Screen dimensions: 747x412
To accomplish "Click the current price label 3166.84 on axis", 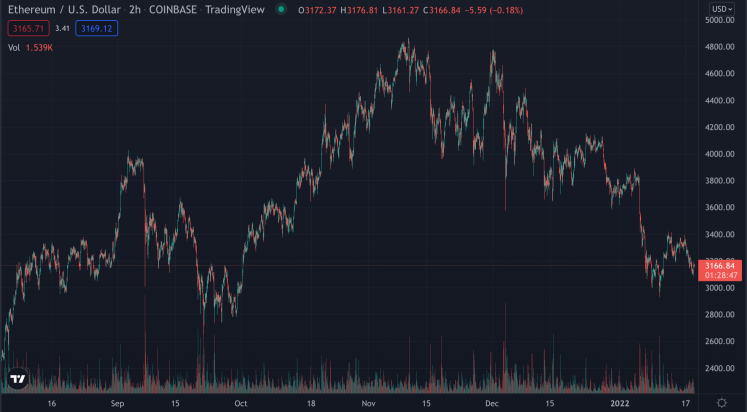I will [720, 266].
